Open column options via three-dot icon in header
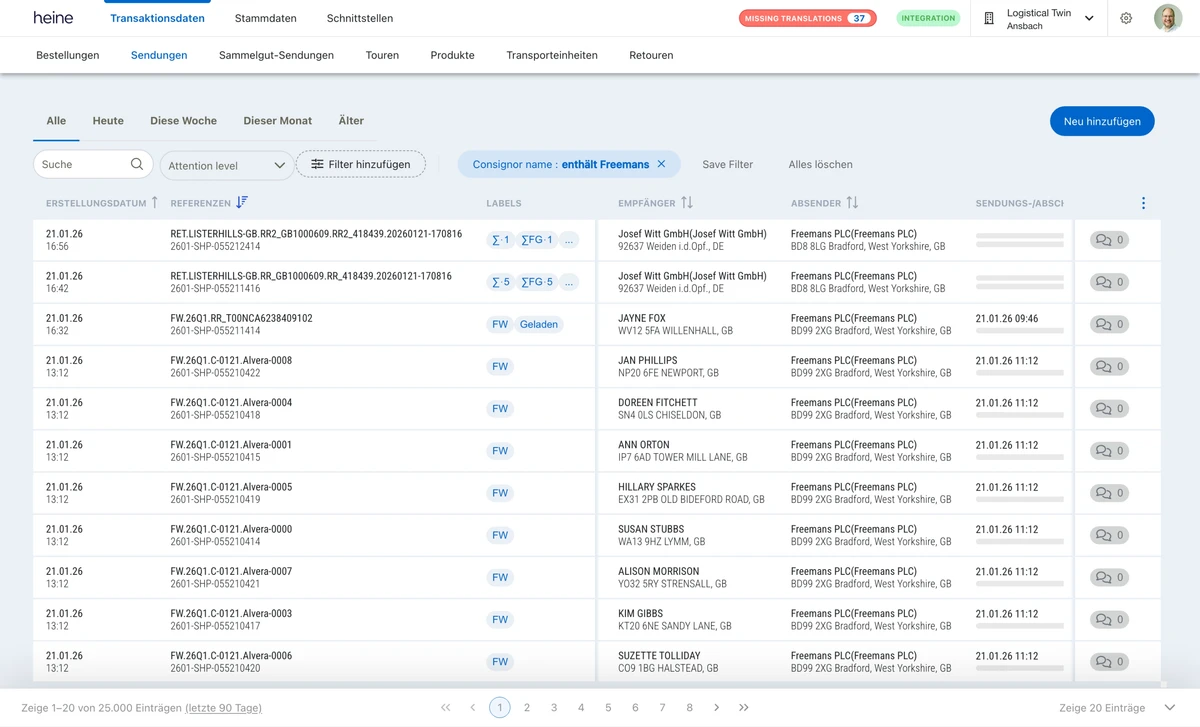This screenshot has width=1200, height=727. pyautogui.click(x=1143, y=201)
